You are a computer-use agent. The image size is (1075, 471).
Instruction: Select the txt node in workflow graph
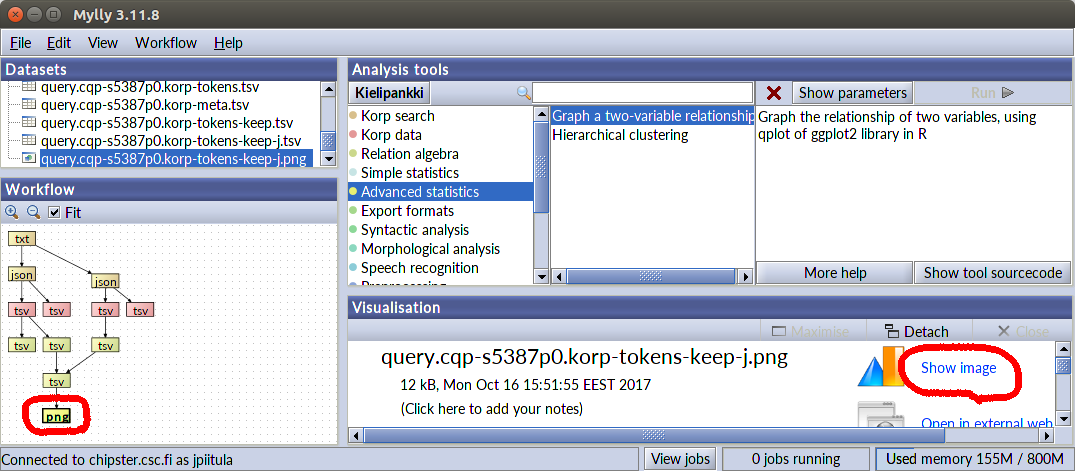tap(22, 238)
